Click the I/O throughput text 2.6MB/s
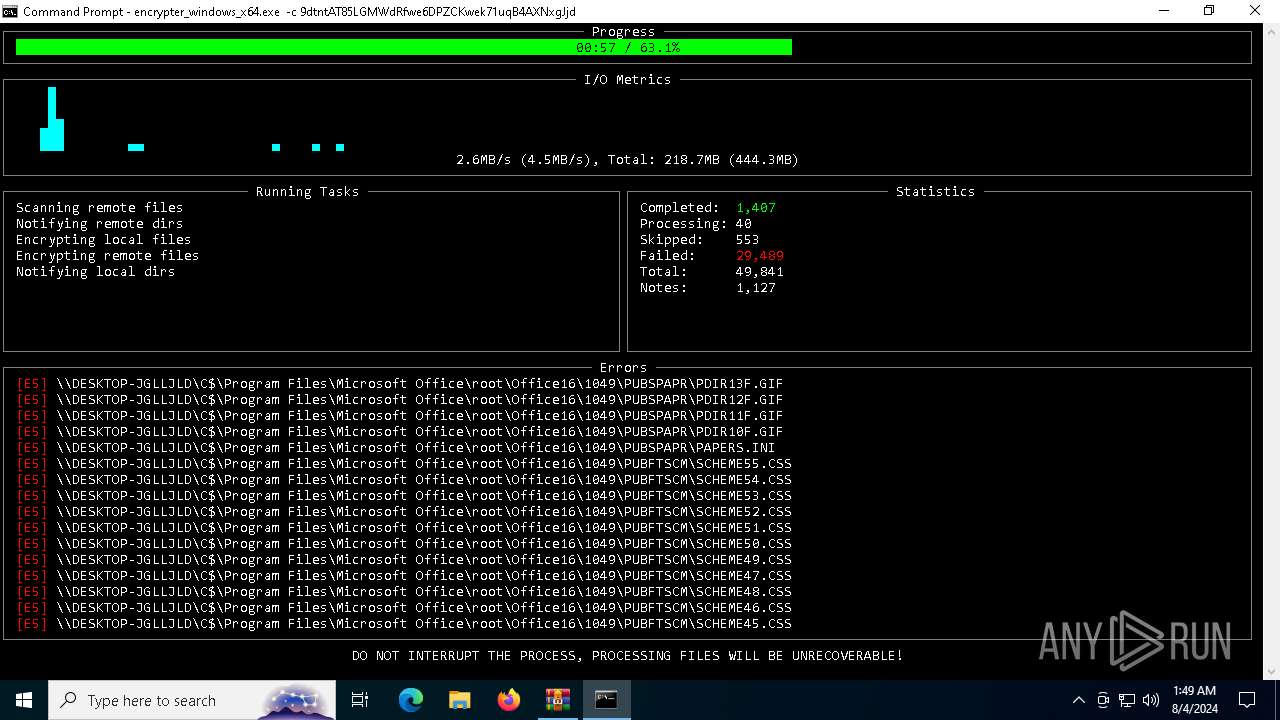The height and width of the screenshot is (720, 1280). pos(484,160)
